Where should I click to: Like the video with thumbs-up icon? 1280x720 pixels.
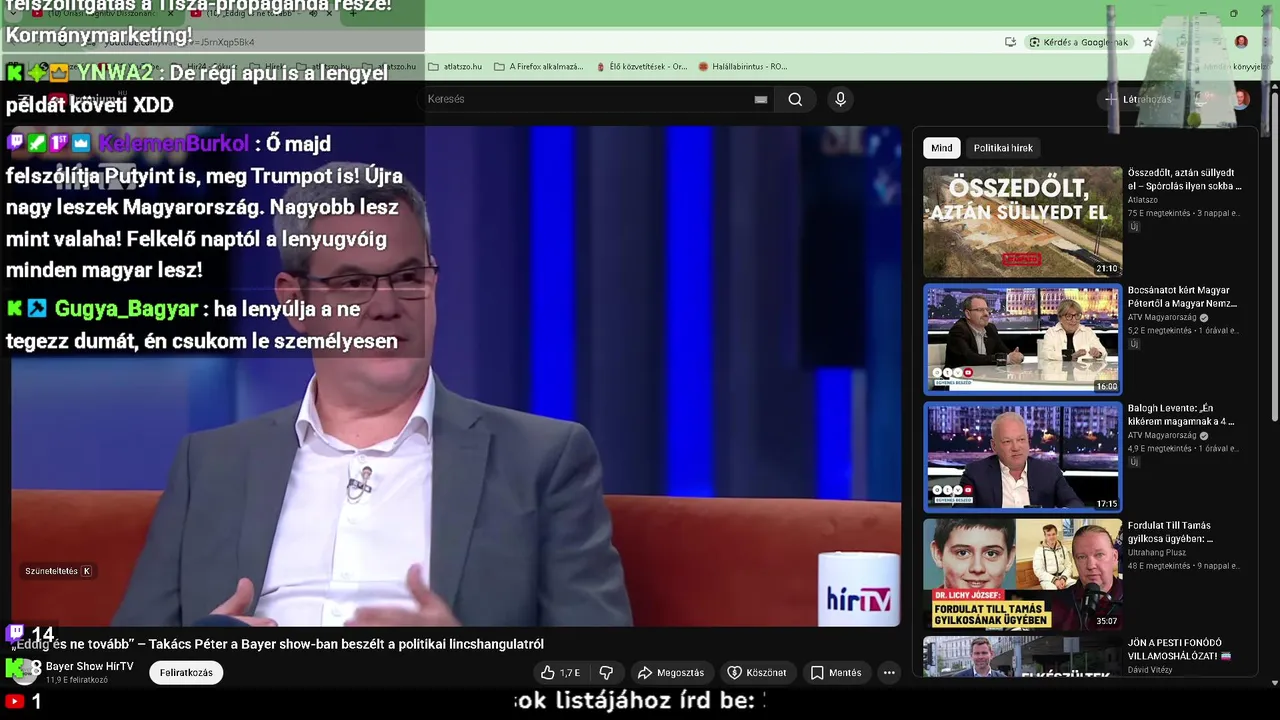click(x=559, y=673)
